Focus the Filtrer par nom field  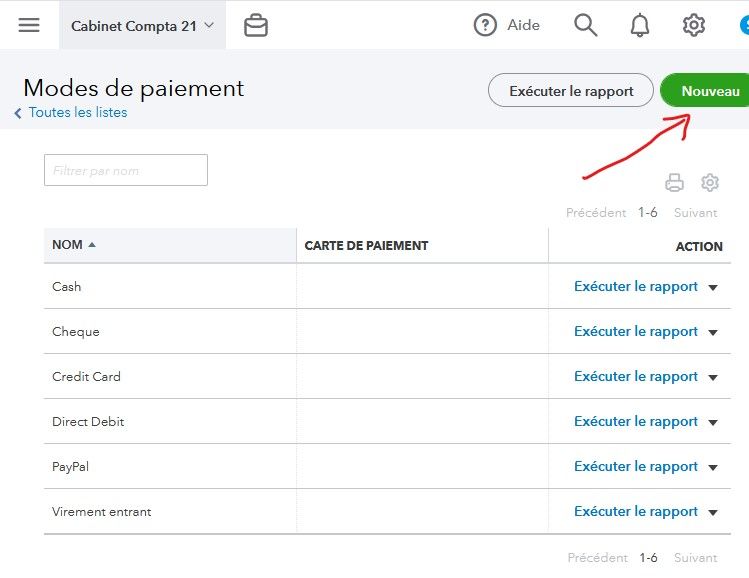coord(126,171)
